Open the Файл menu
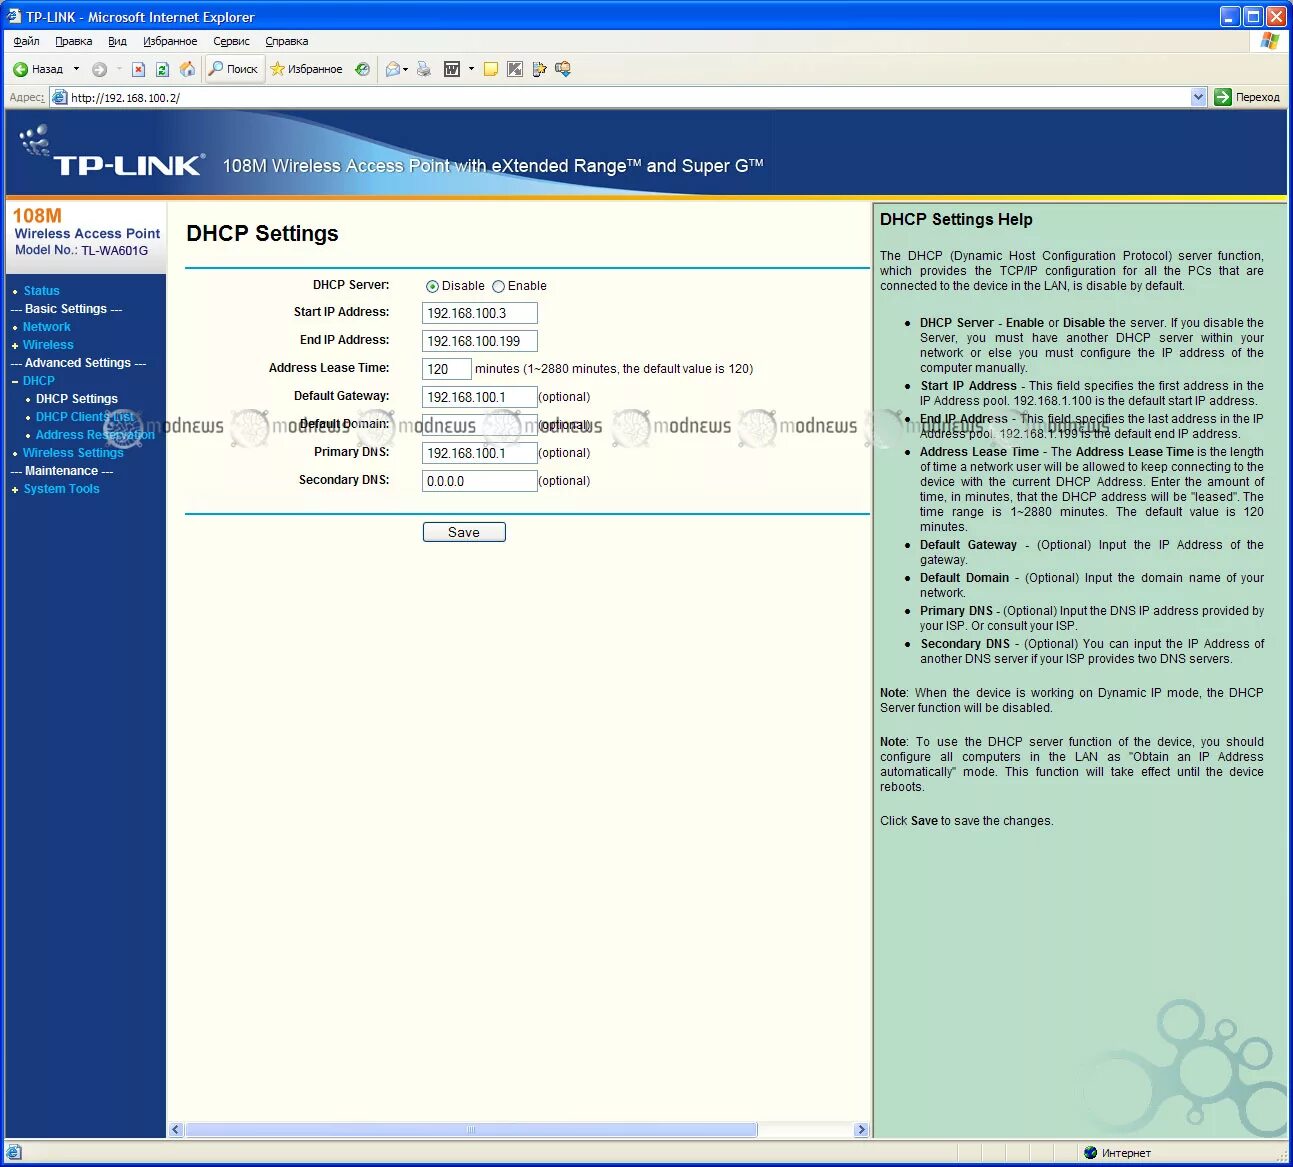The height and width of the screenshot is (1167, 1293). [x=25, y=41]
